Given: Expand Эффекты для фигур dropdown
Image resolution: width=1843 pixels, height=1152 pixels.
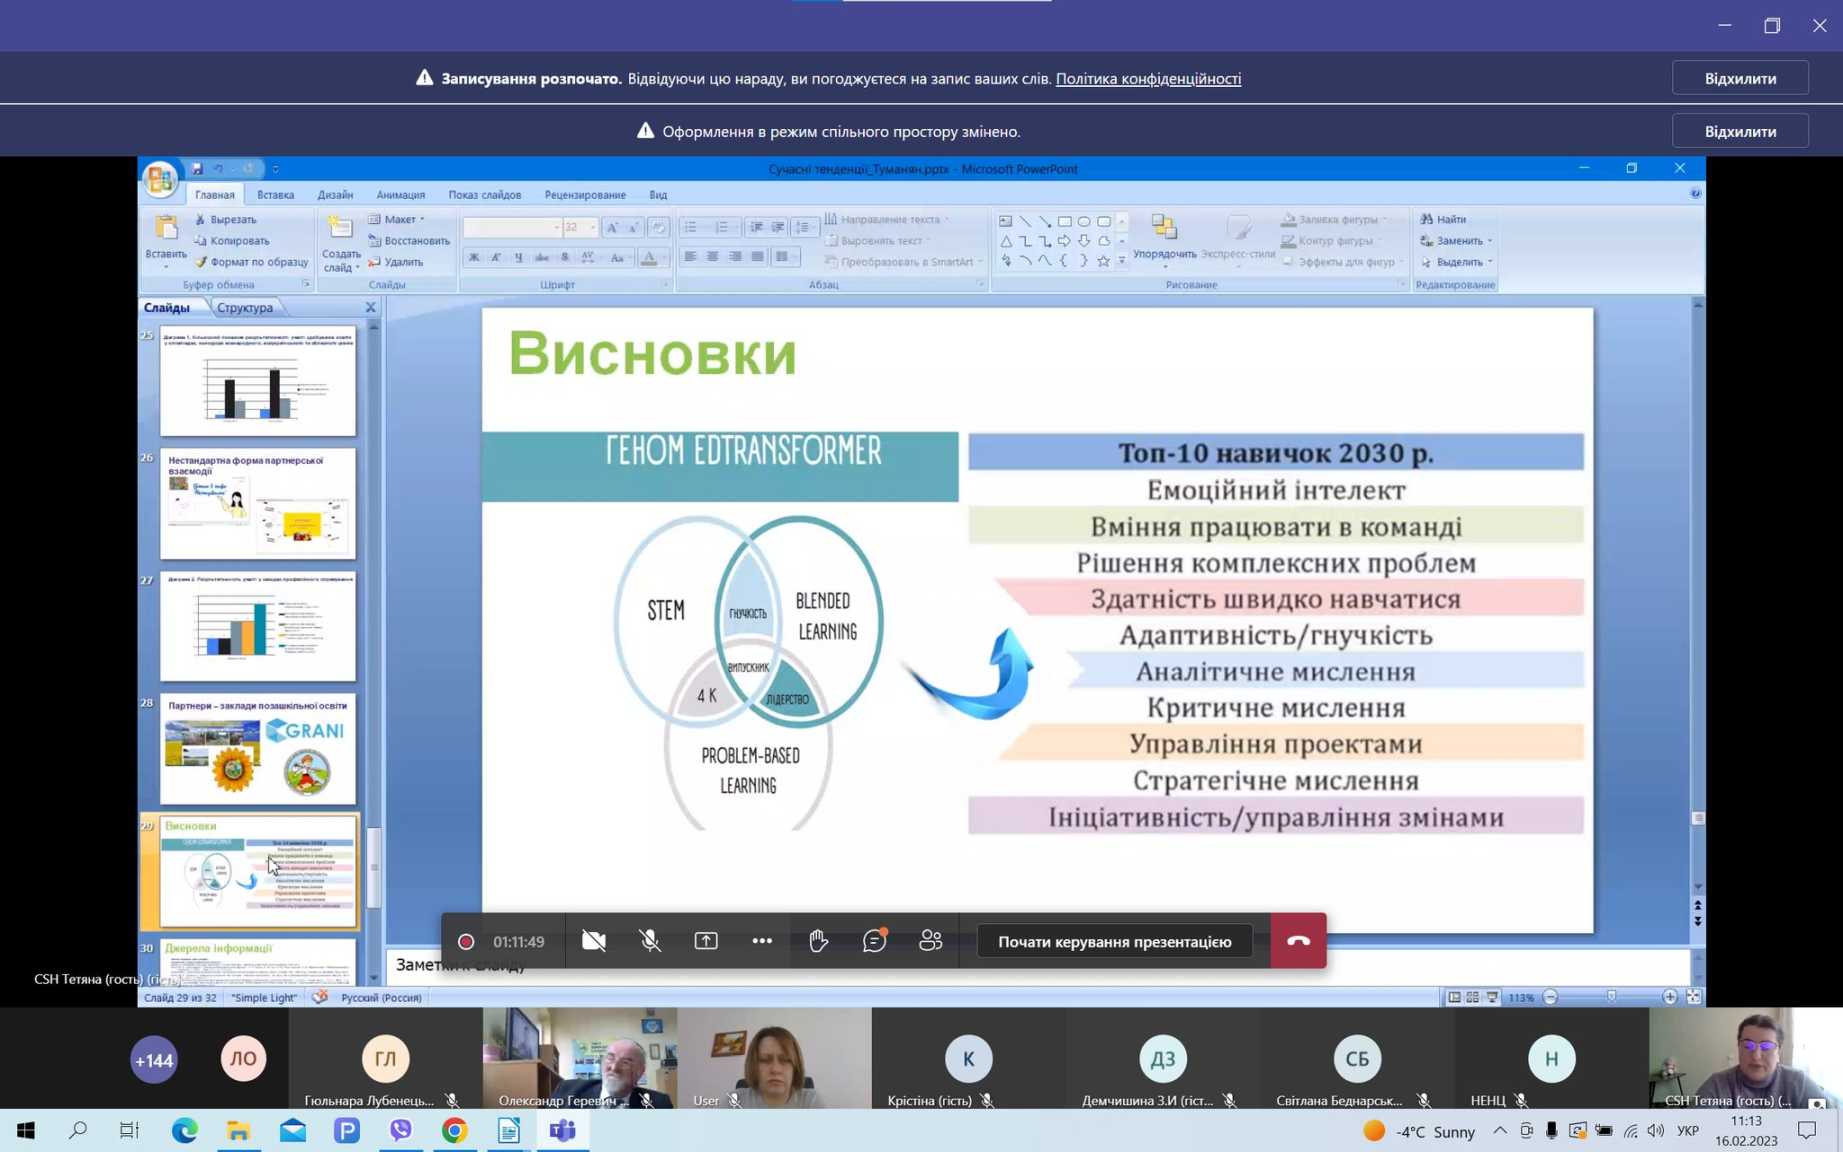Looking at the screenshot, I should 1343,262.
